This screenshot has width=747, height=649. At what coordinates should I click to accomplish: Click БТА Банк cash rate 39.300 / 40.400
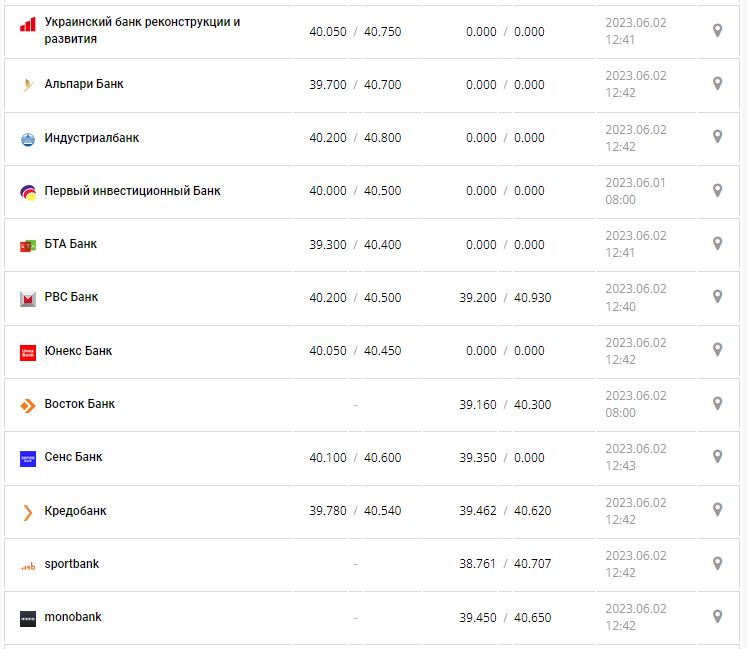[355, 245]
